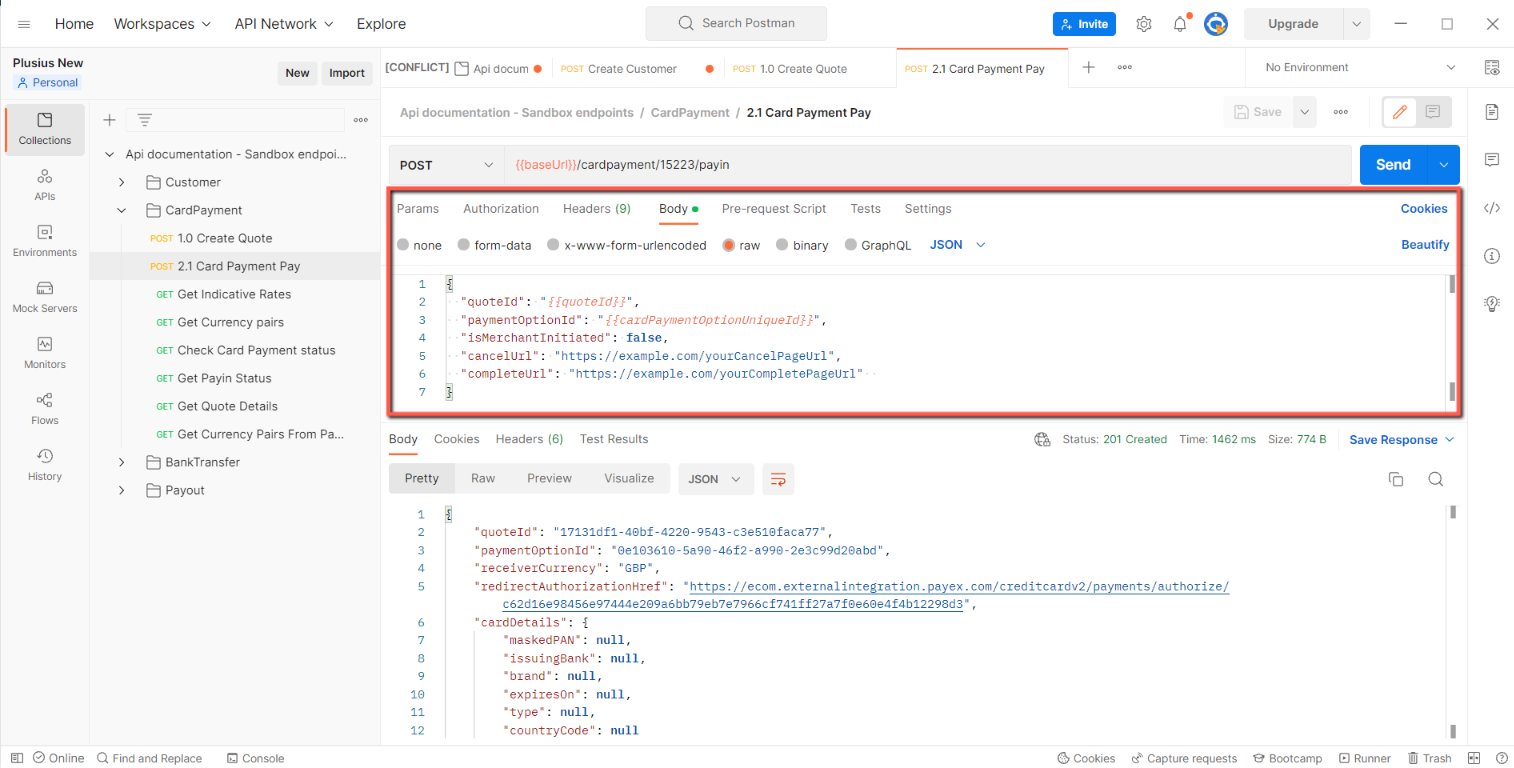Screen dimensions: 1514x768
Task: Select the GraphQL body radio button
Action: 851,245
